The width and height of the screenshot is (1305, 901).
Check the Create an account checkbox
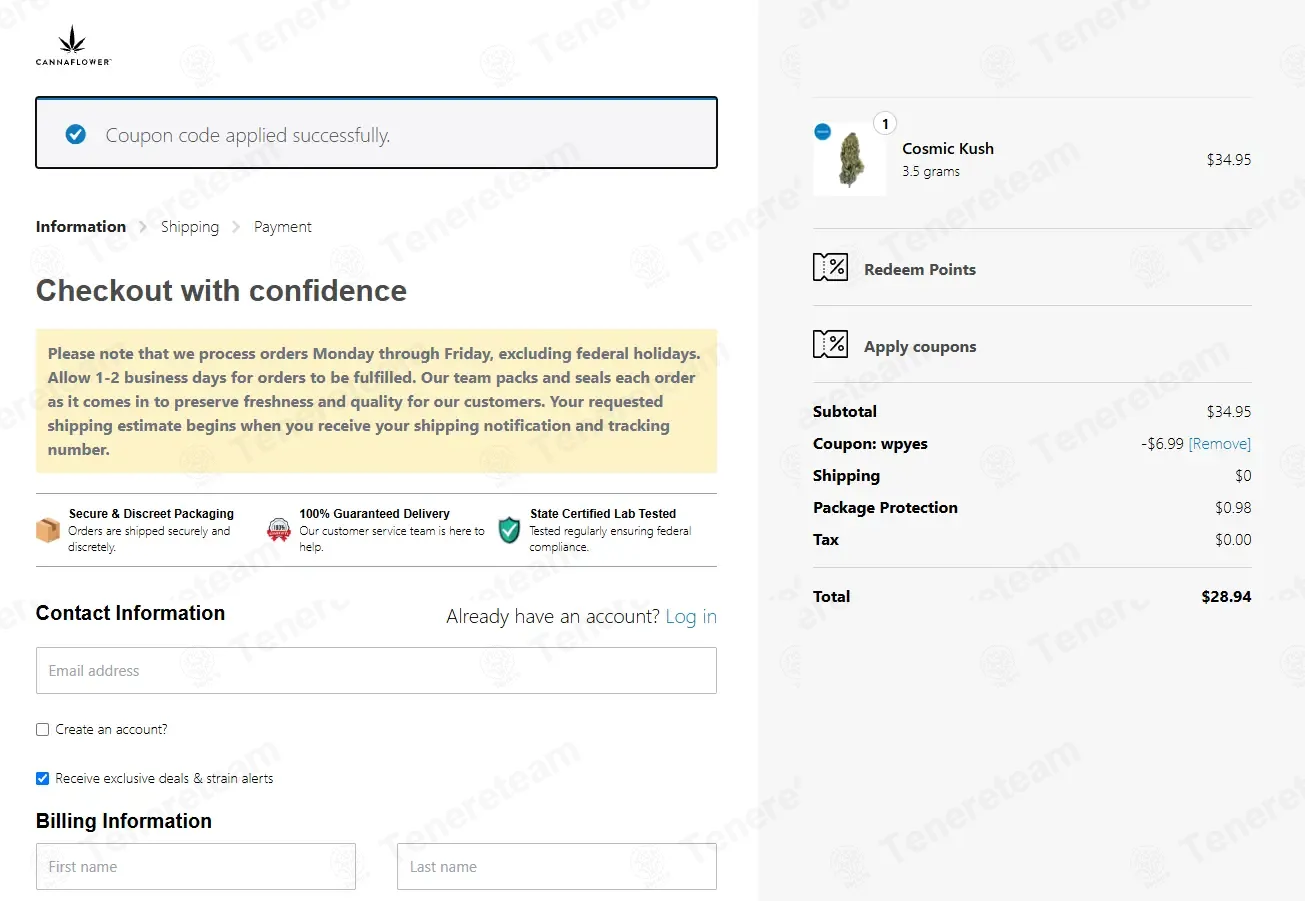(x=42, y=729)
